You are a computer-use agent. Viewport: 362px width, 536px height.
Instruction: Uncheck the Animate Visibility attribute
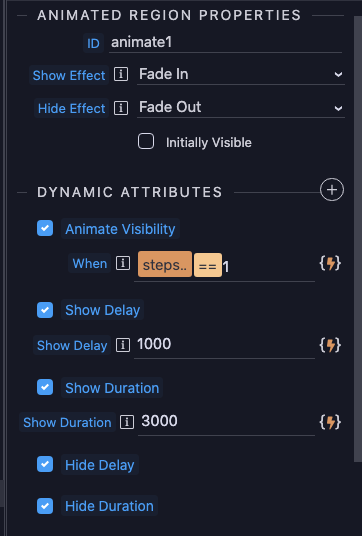(45, 228)
